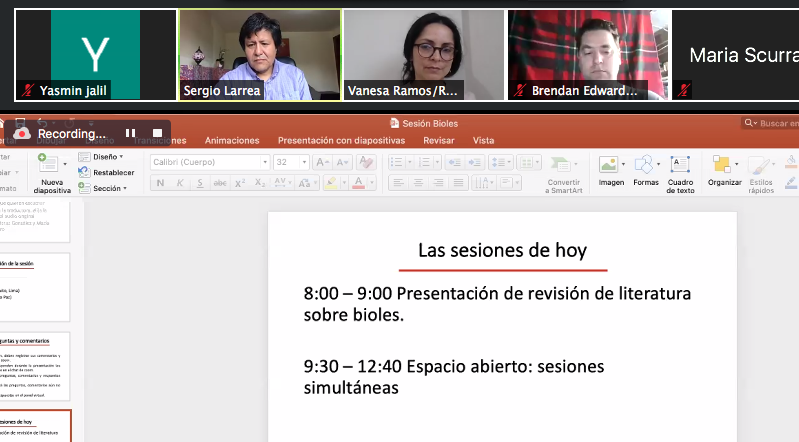Toggle bold (N) formatting
Screen dimensions: 799x442
pos(161,183)
